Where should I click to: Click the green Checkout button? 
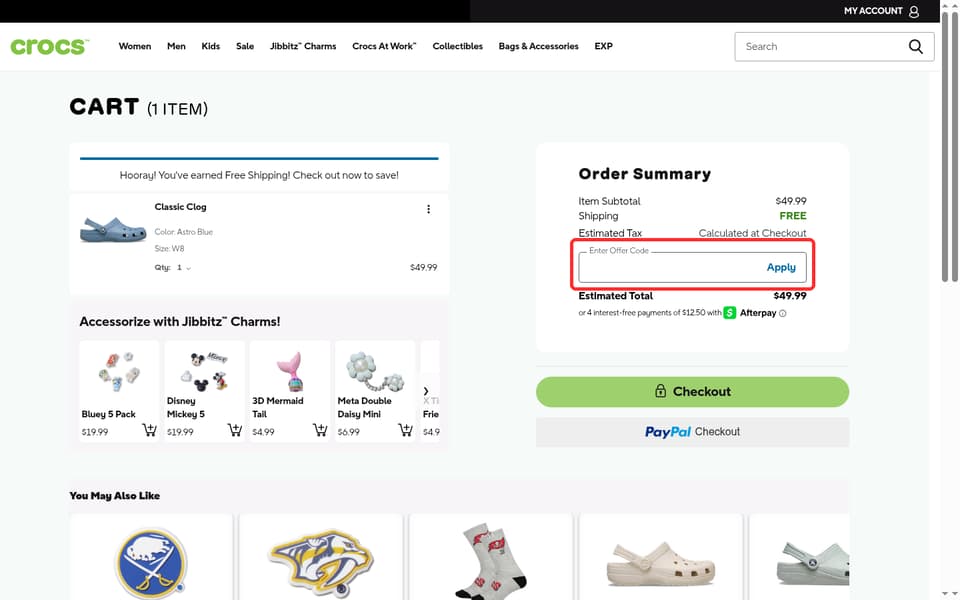pos(692,392)
